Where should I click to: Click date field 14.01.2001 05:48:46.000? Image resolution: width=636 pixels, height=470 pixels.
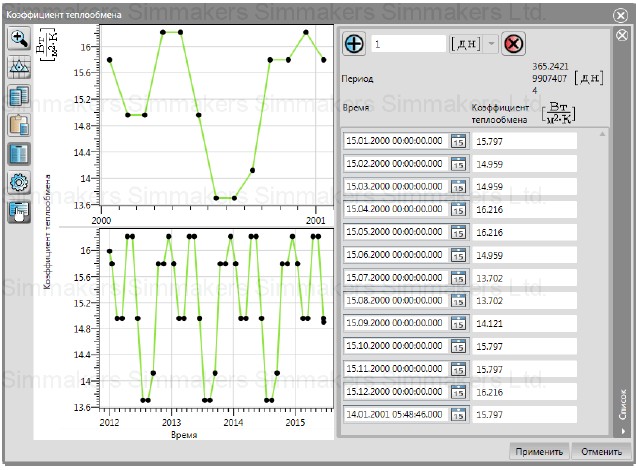[x=396, y=414]
